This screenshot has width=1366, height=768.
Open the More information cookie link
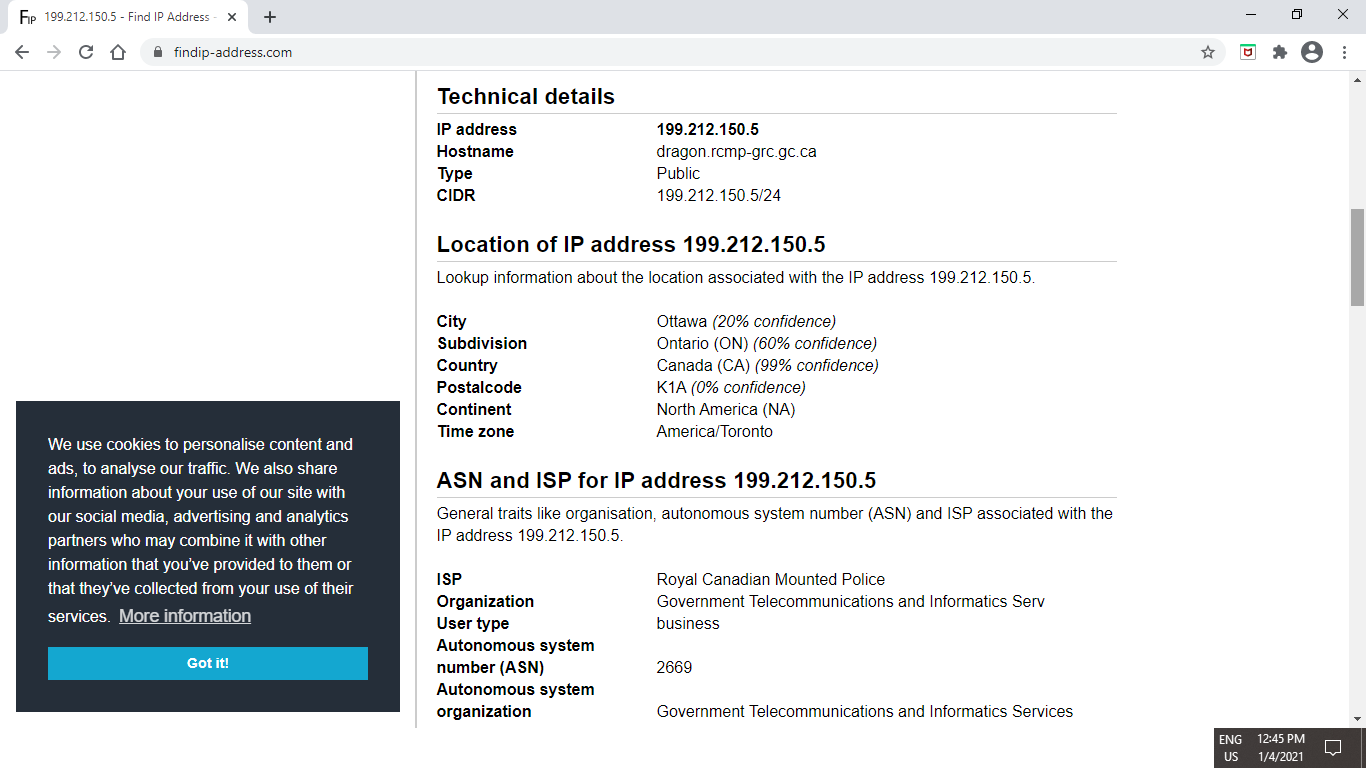[x=185, y=616]
